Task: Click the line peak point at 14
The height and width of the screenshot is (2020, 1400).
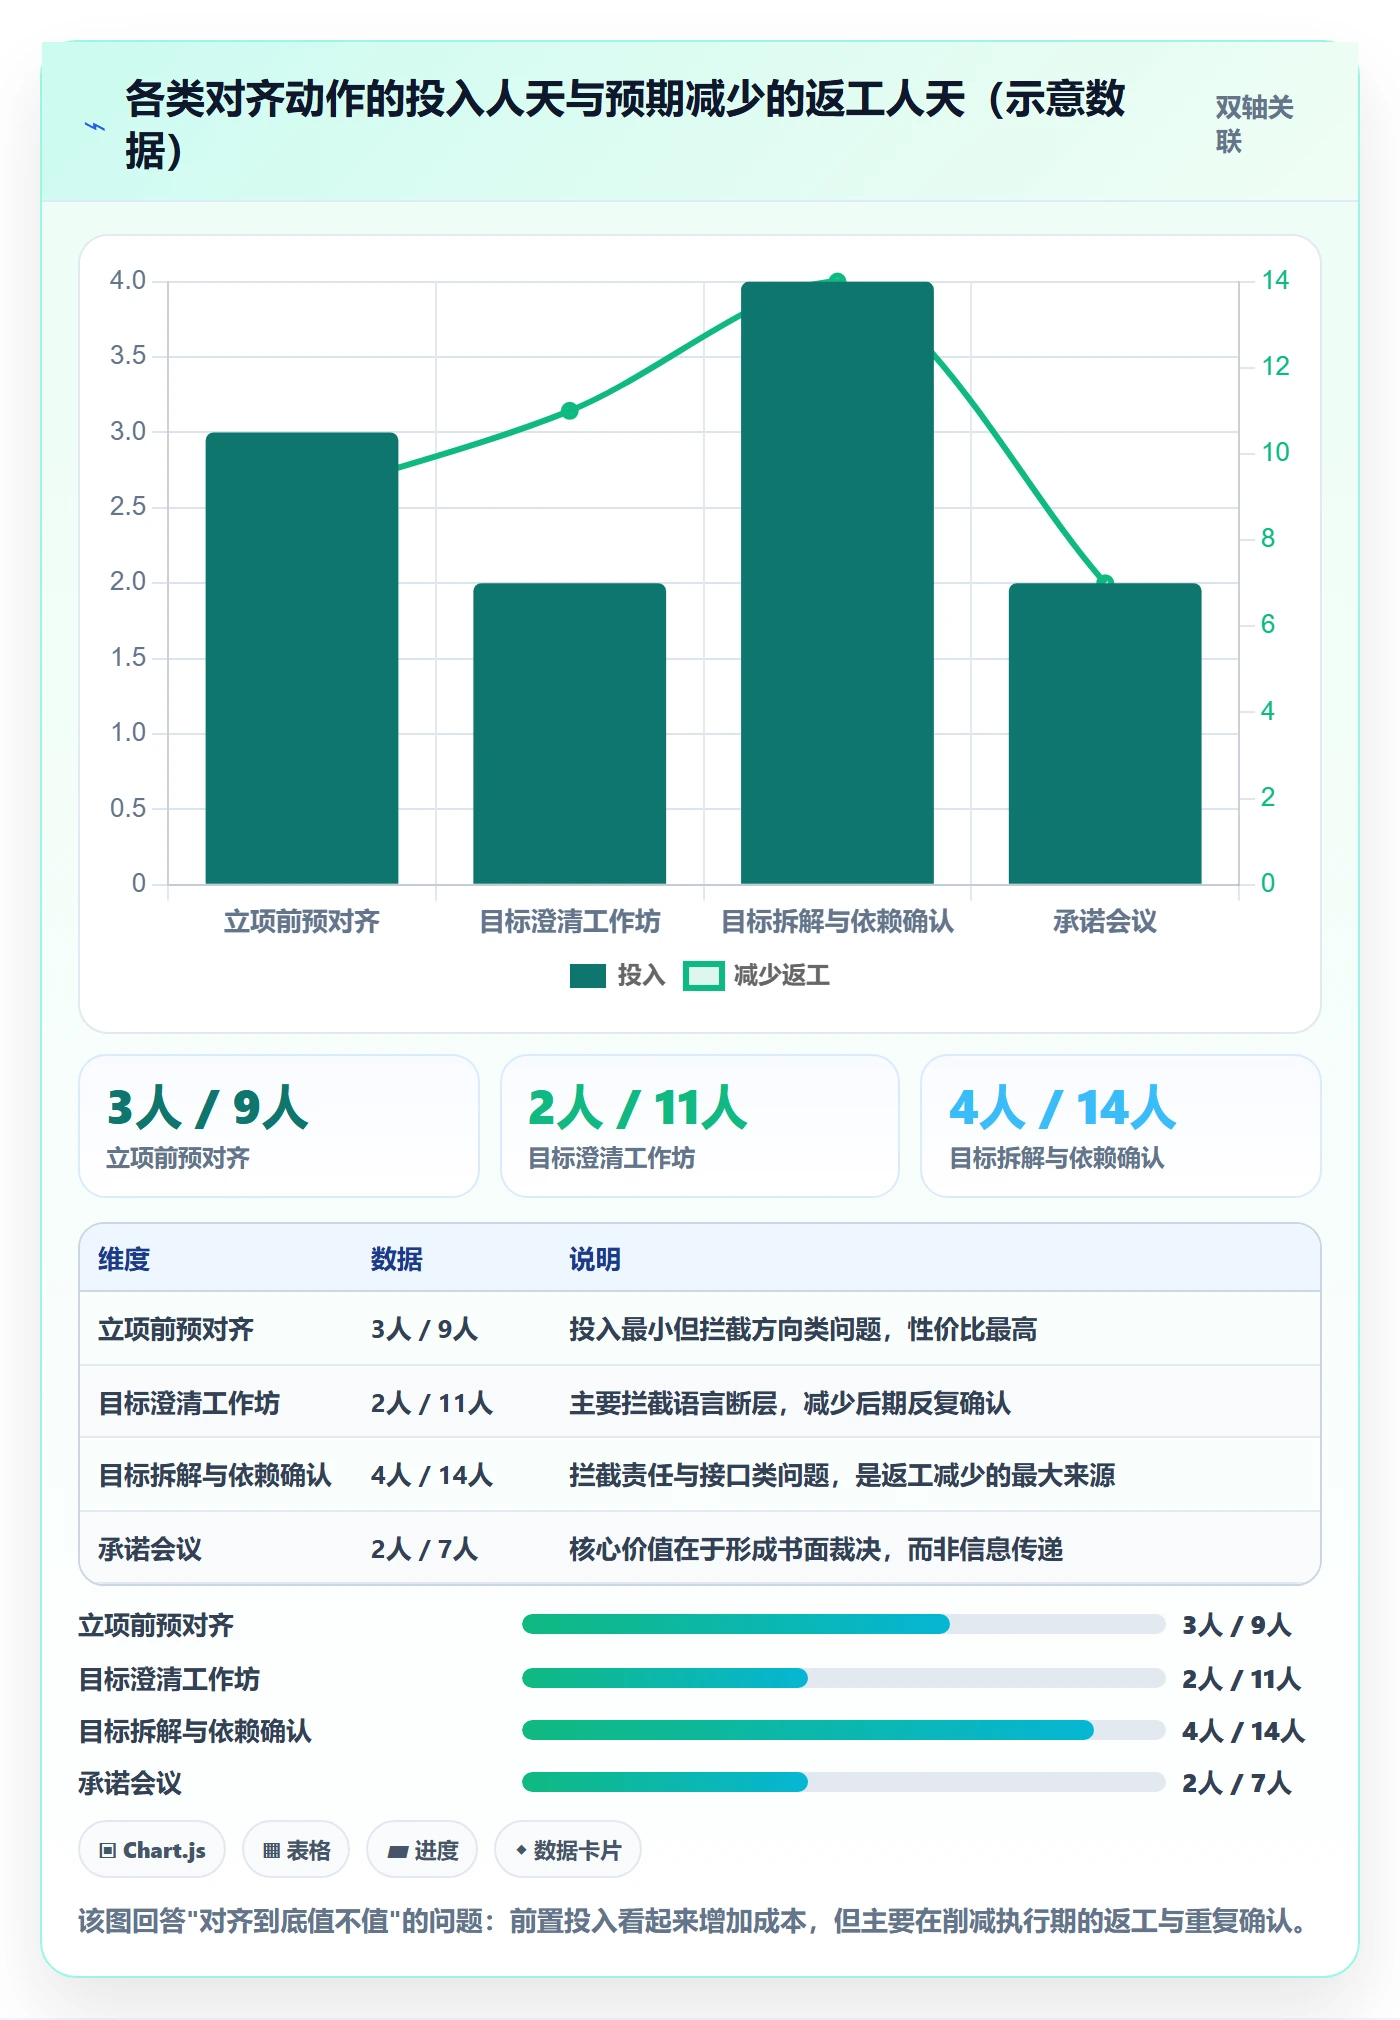Action: (x=838, y=281)
